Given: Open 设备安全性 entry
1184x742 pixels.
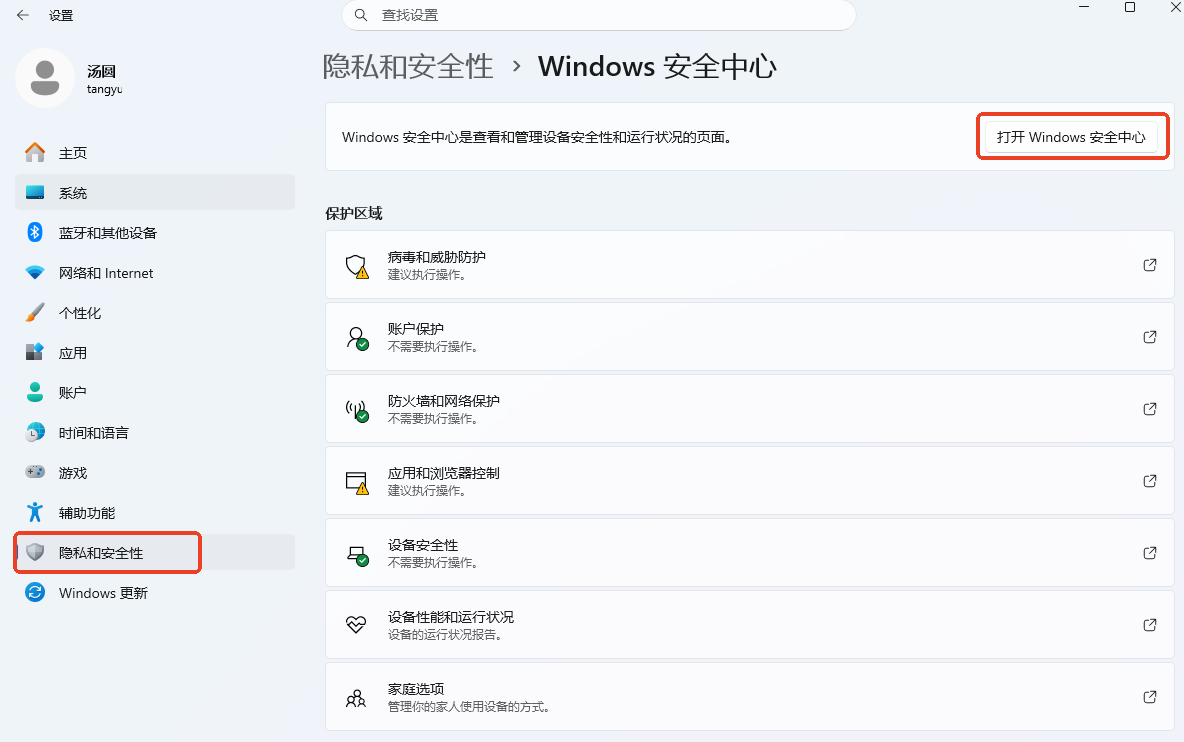Looking at the screenshot, I should [750, 553].
